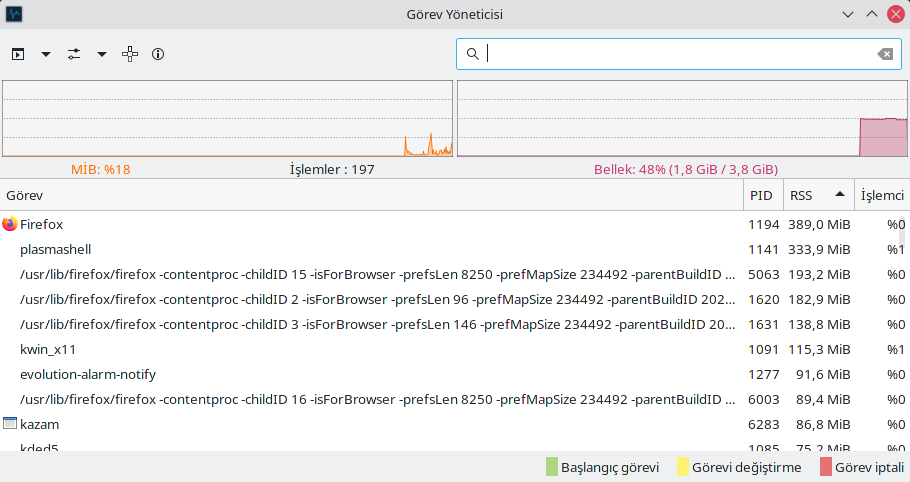Focus the process search field

679,54
